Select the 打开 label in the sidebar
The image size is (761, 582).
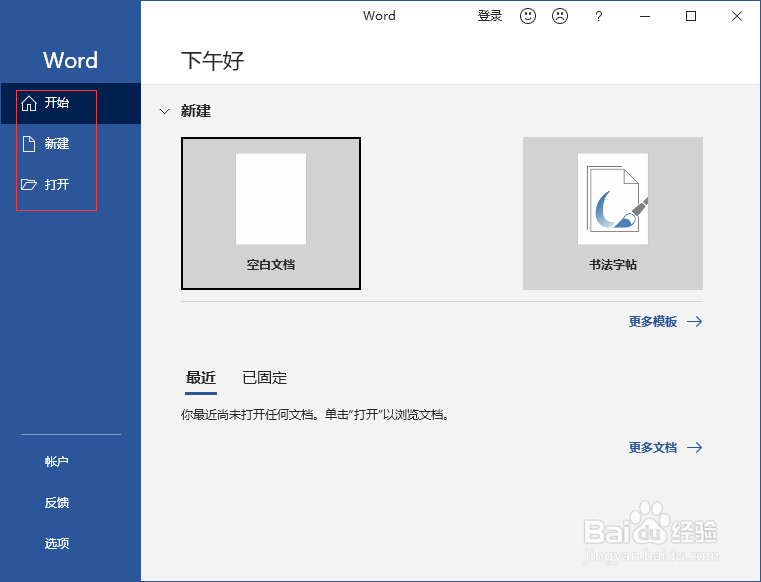(x=57, y=184)
